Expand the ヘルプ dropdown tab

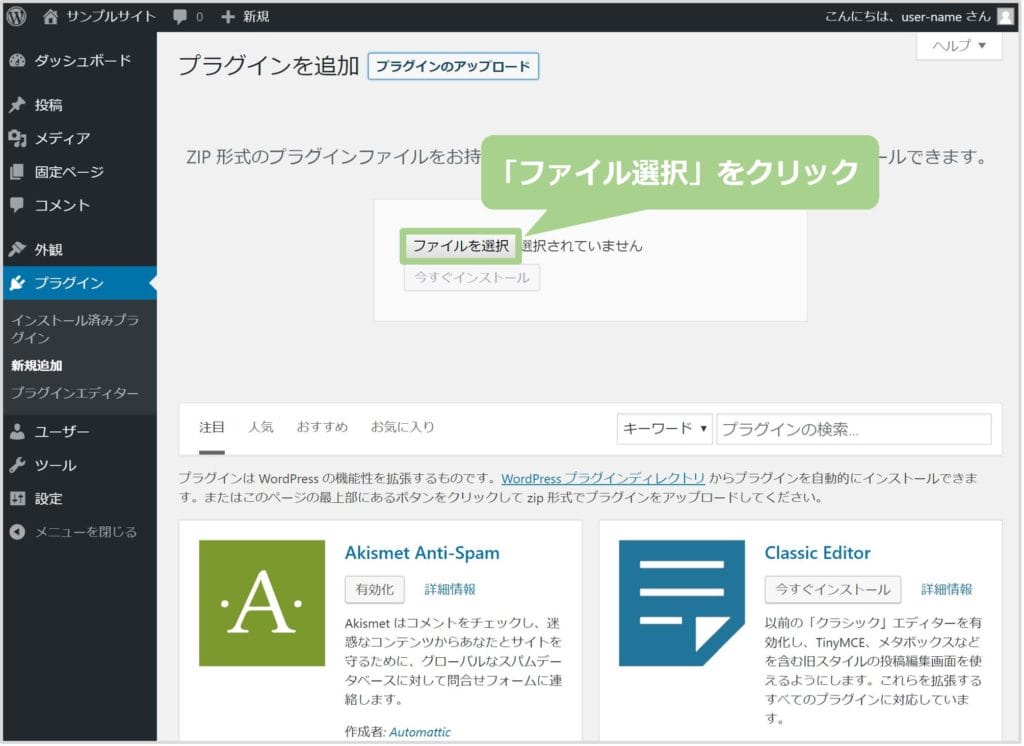[959, 46]
